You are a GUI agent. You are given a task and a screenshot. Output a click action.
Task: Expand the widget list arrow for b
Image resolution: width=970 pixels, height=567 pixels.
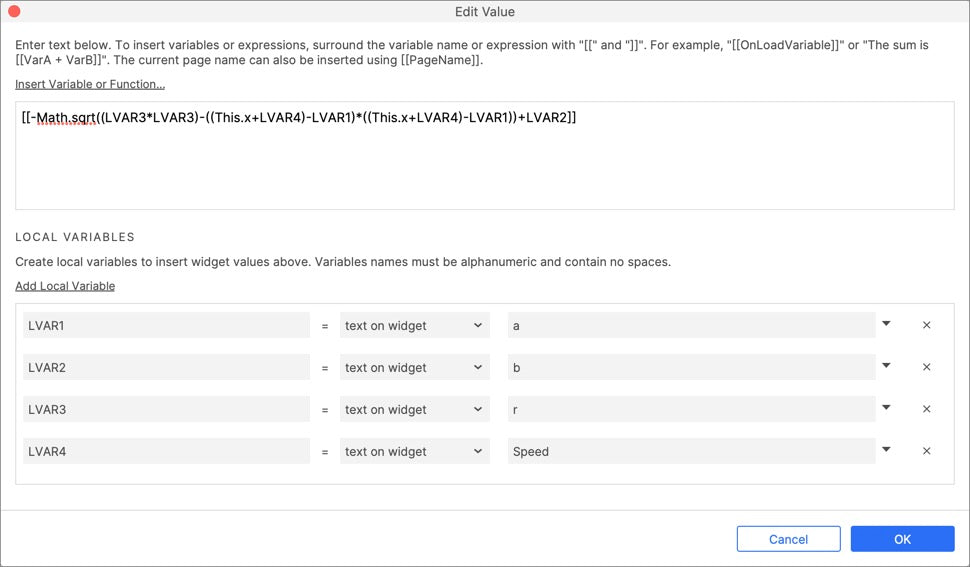(x=886, y=366)
